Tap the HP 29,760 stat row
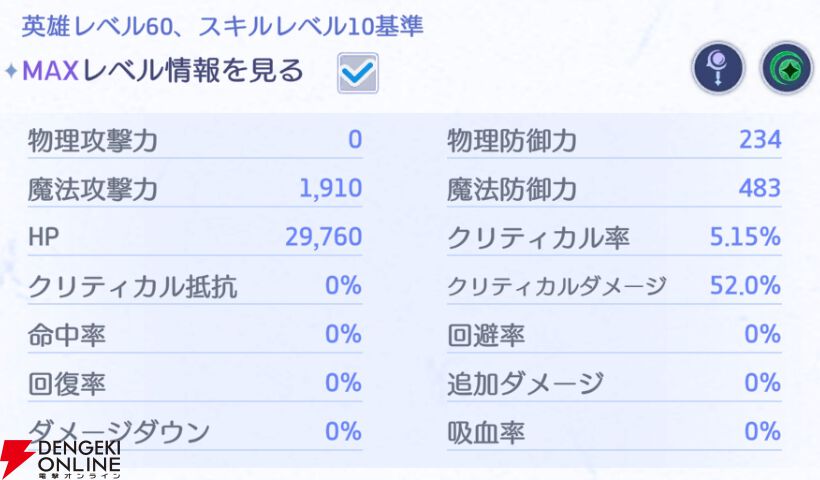820x480 pixels. pos(195,237)
